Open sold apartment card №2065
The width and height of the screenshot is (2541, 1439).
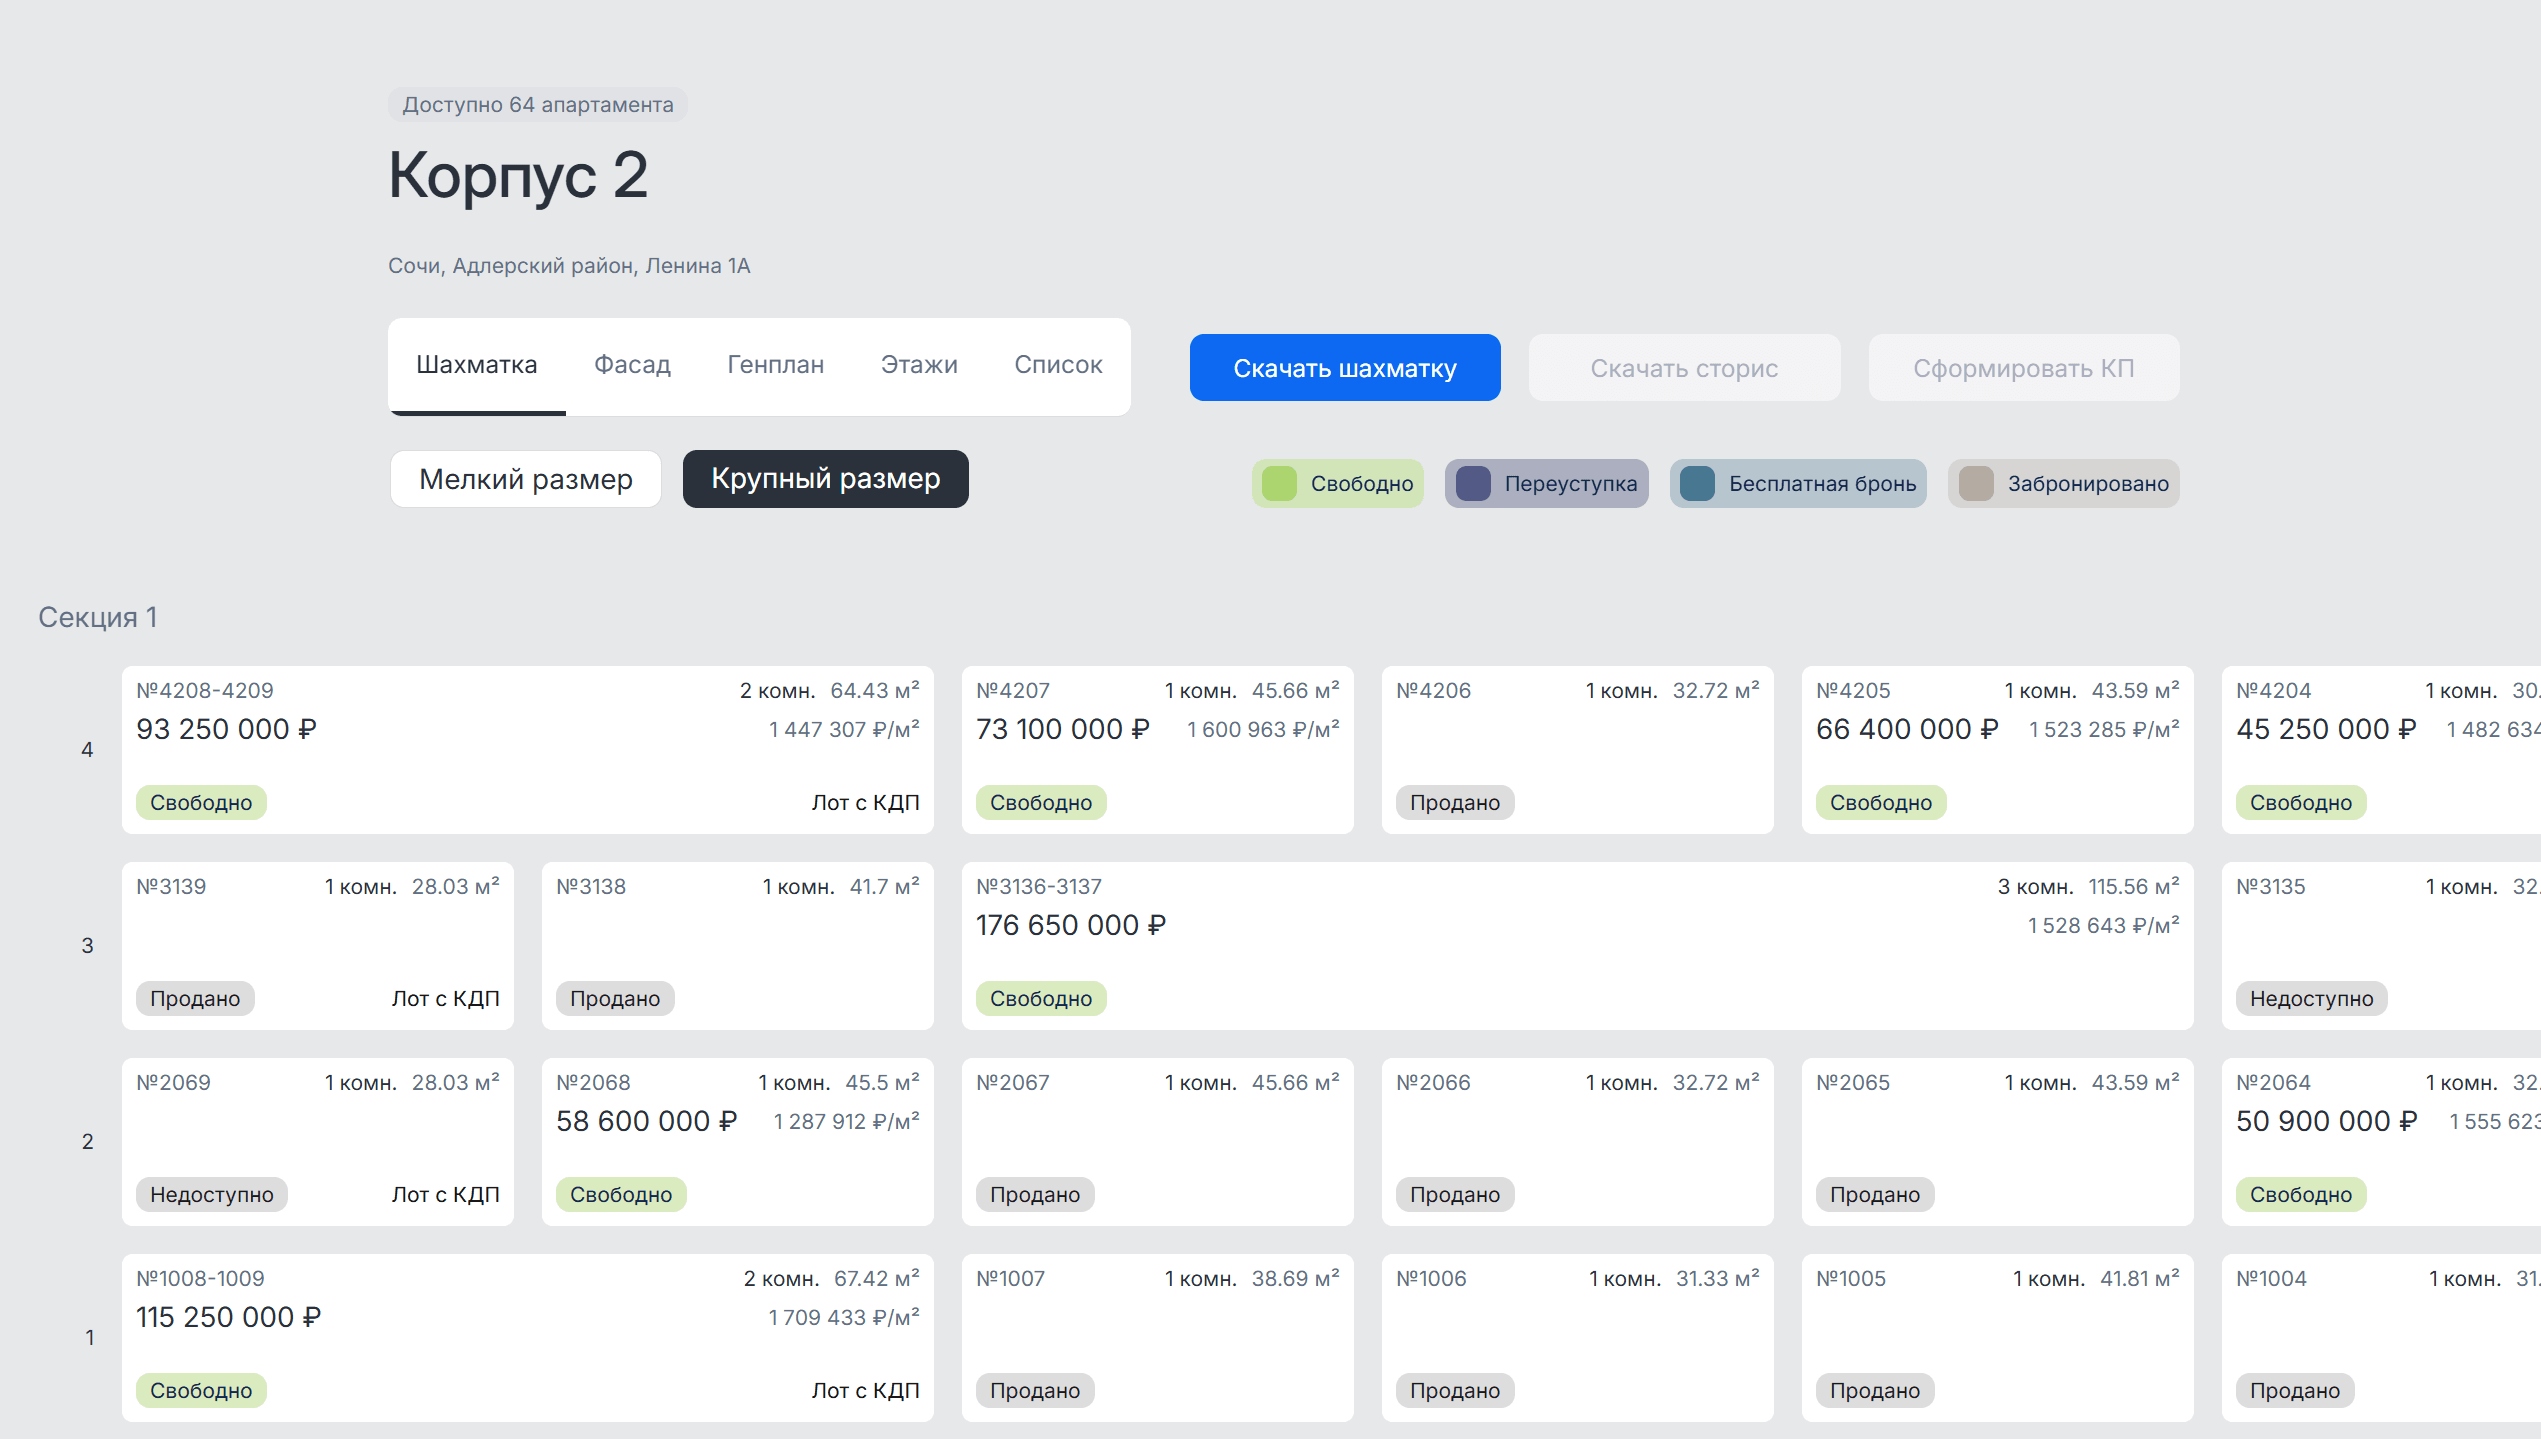(1998, 1142)
